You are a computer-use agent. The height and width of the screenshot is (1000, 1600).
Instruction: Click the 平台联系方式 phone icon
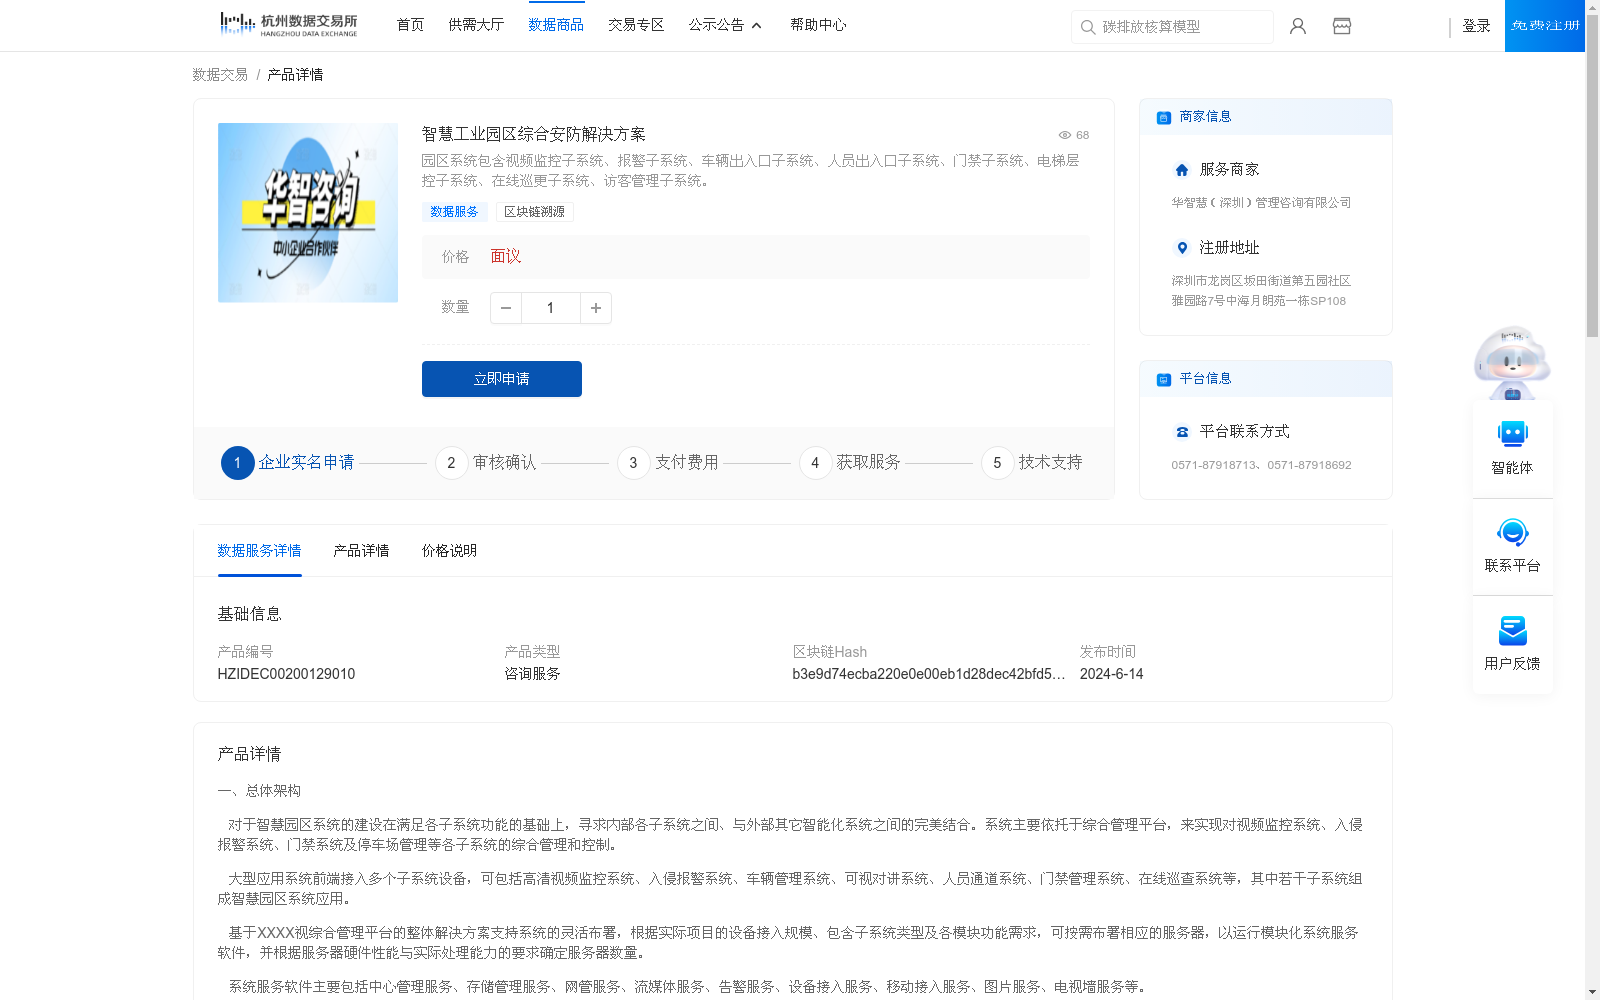[x=1182, y=432]
